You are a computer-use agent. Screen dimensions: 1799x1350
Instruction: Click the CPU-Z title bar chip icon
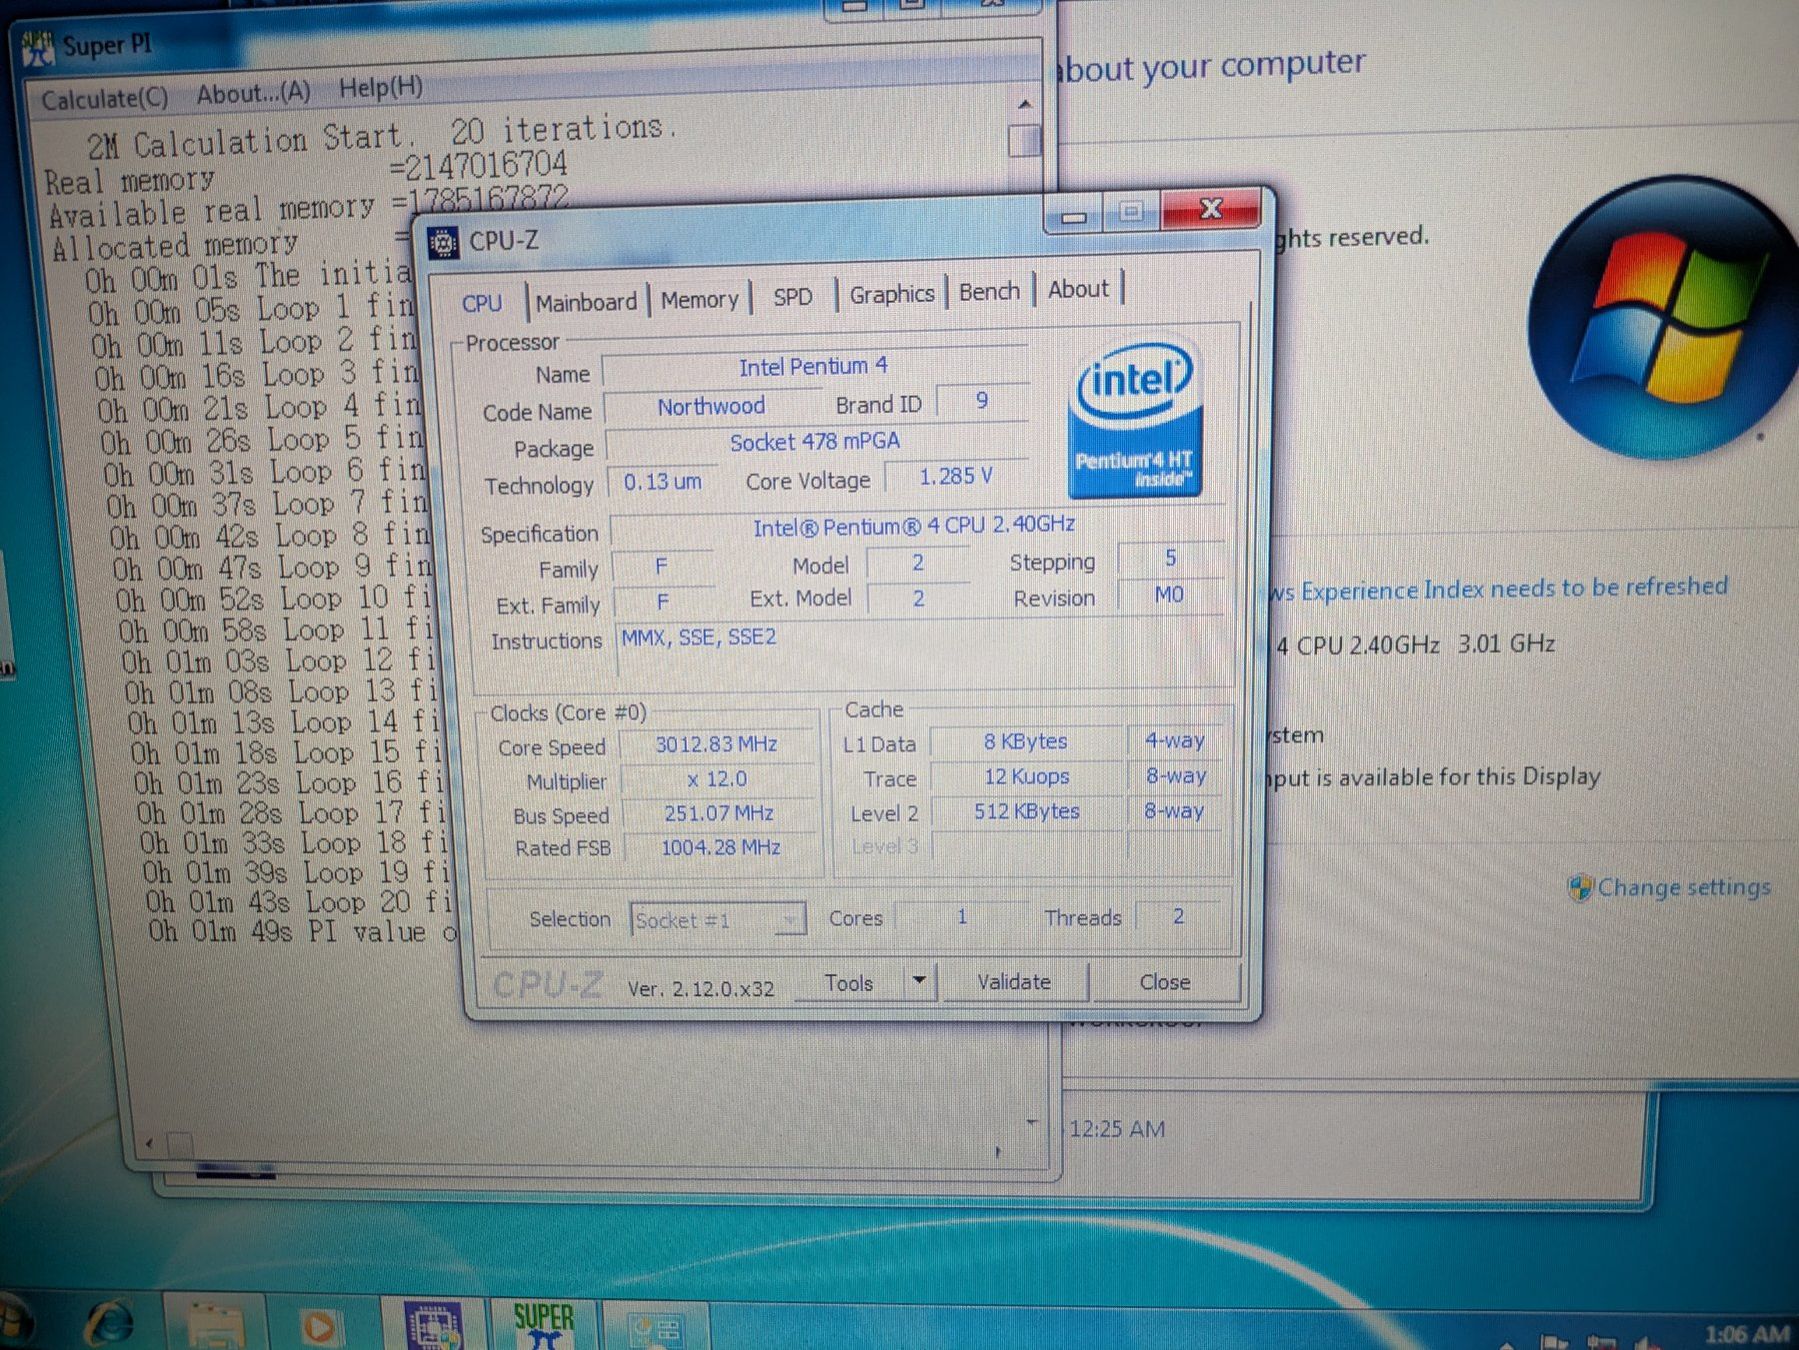[443, 242]
